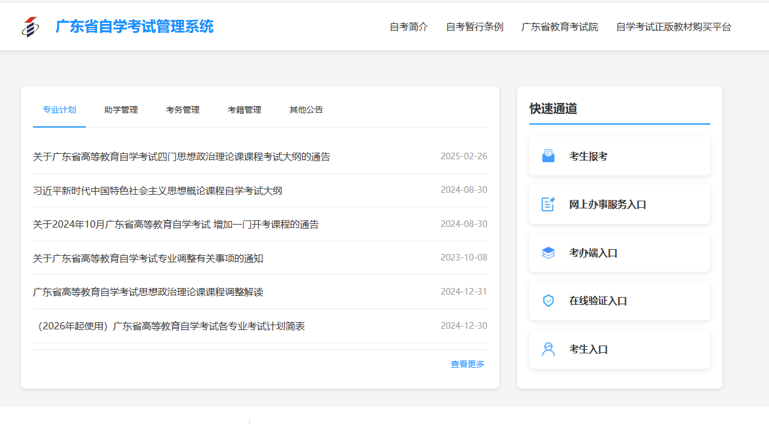Click the 考生报名 inbox icon
This screenshot has width=769, height=424.
(x=548, y=156)
